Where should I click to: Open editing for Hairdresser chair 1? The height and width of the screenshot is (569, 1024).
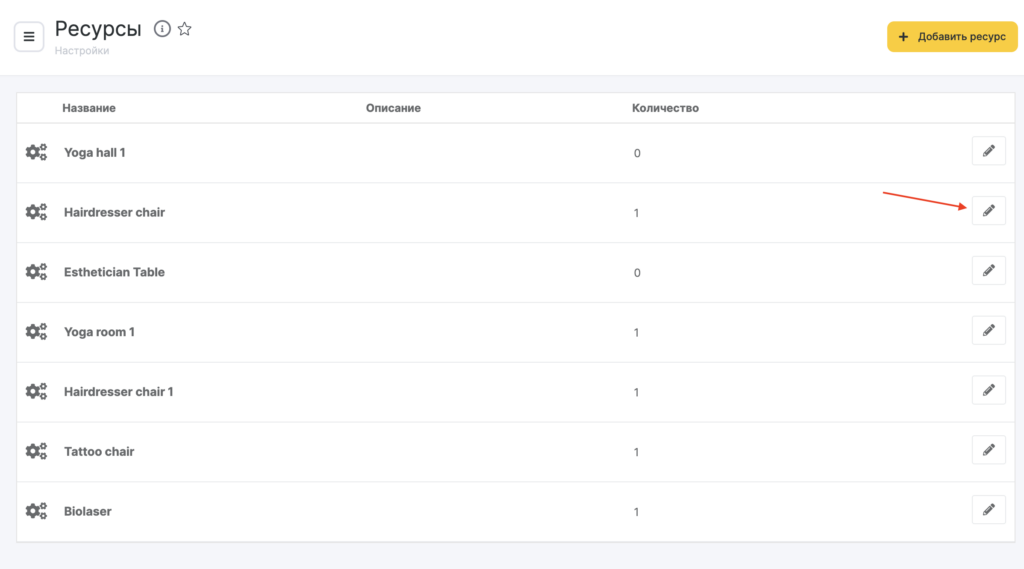[988, 391]
